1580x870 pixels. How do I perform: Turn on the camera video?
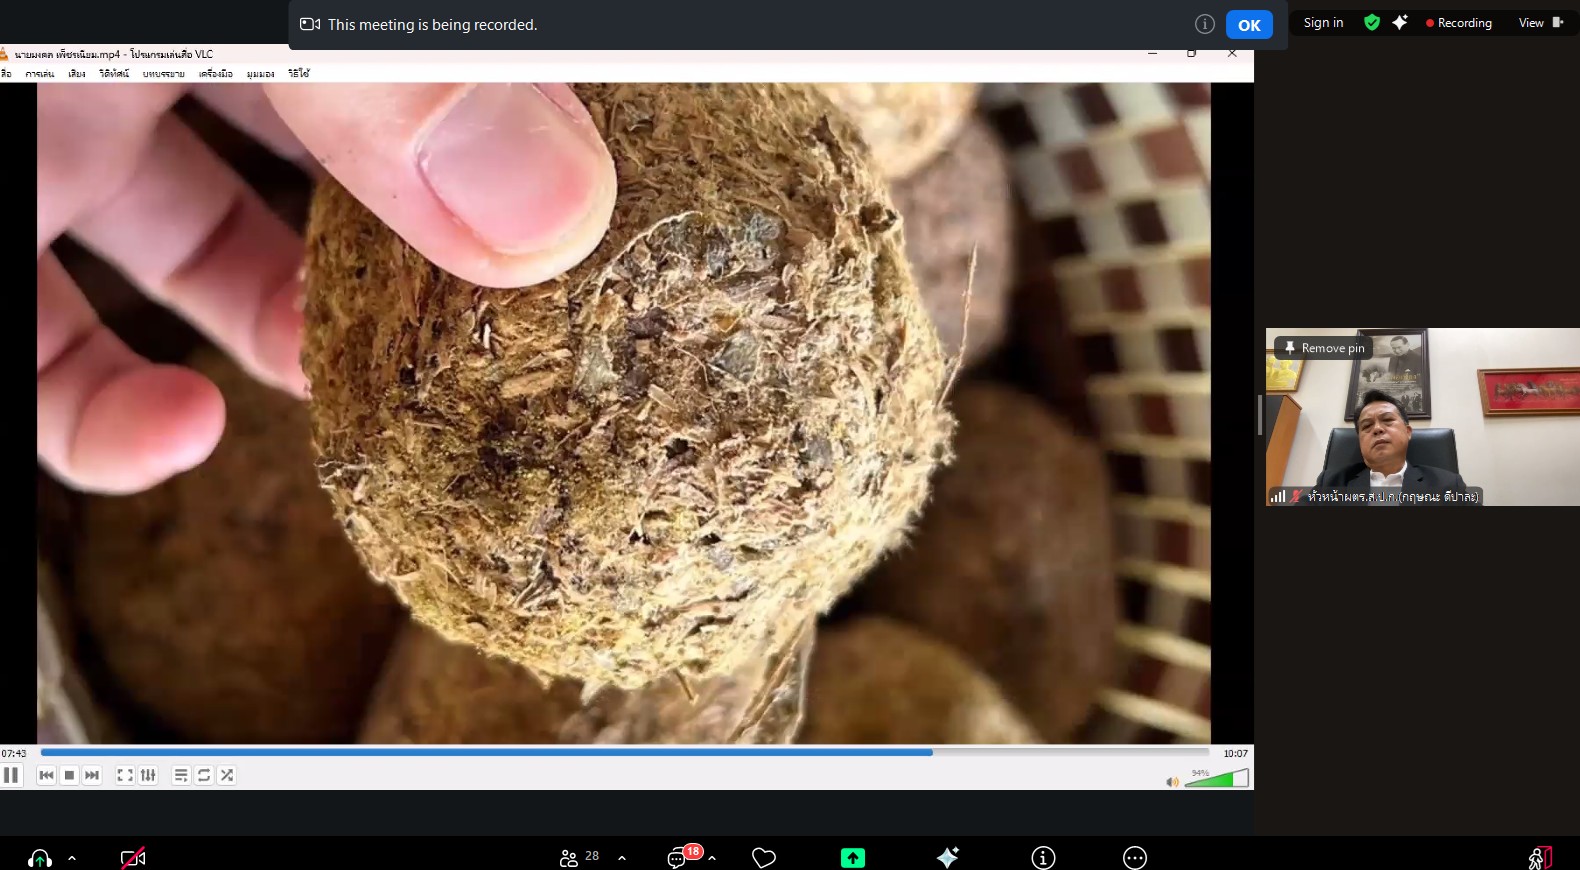click(x=133, y=857)
